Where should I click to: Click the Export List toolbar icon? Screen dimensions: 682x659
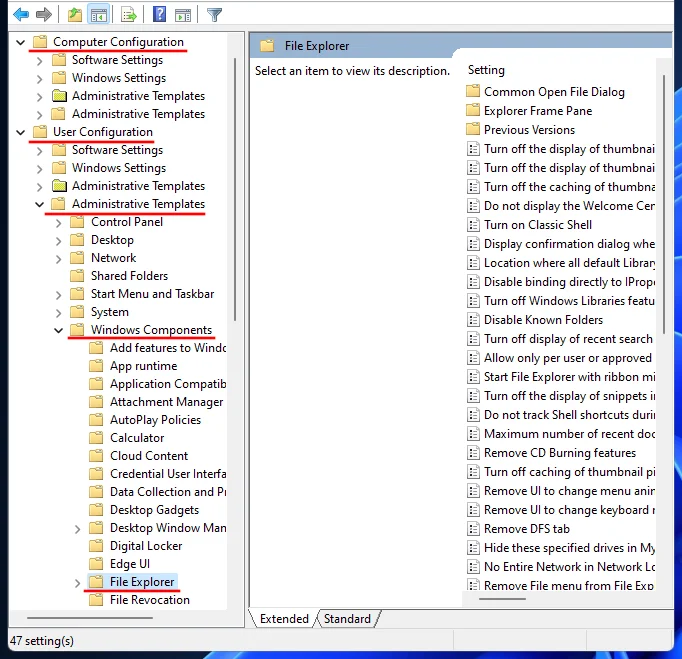(128, 14)
